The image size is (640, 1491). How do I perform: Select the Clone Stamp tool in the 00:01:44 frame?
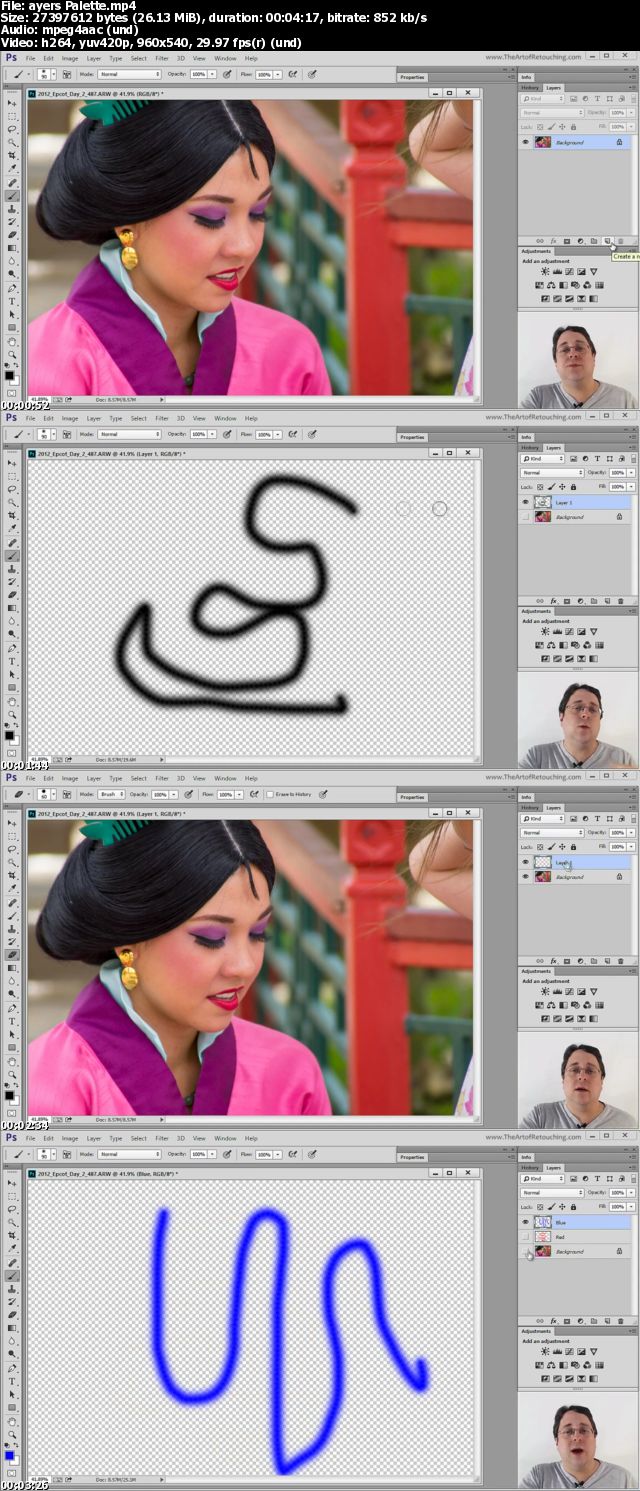(13, 569)
